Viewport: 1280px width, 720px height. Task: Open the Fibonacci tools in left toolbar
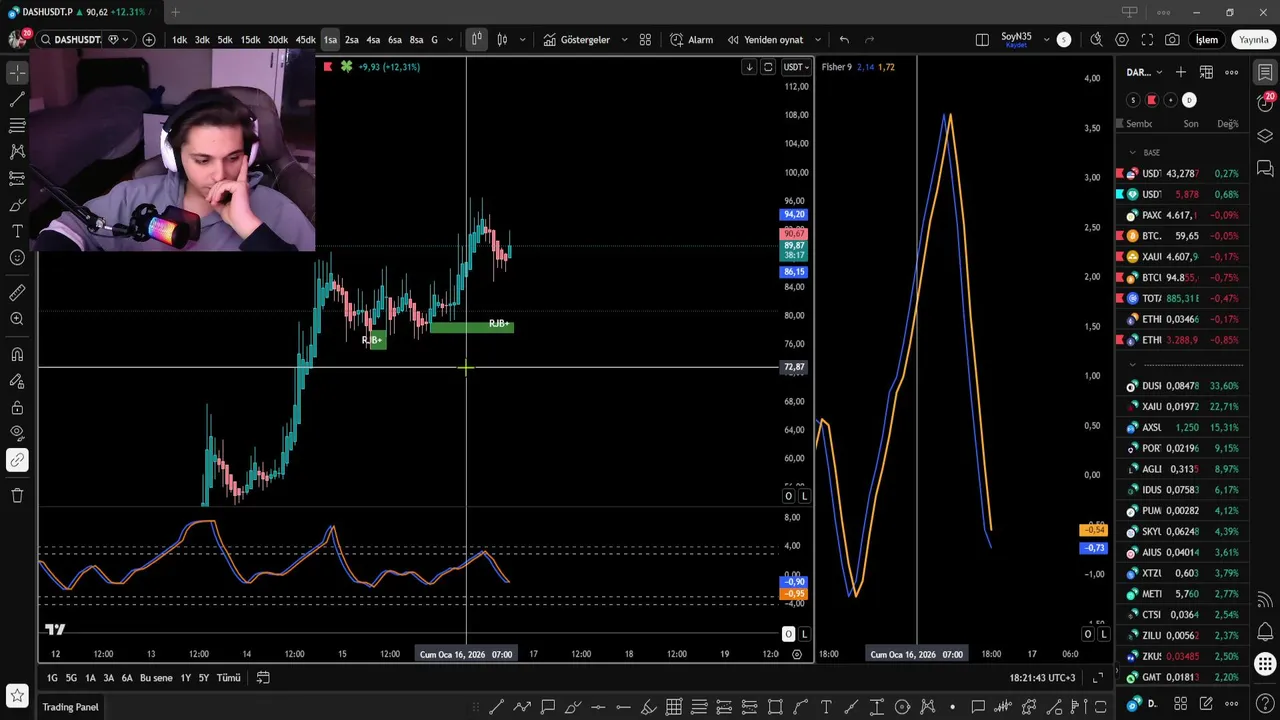17,125
